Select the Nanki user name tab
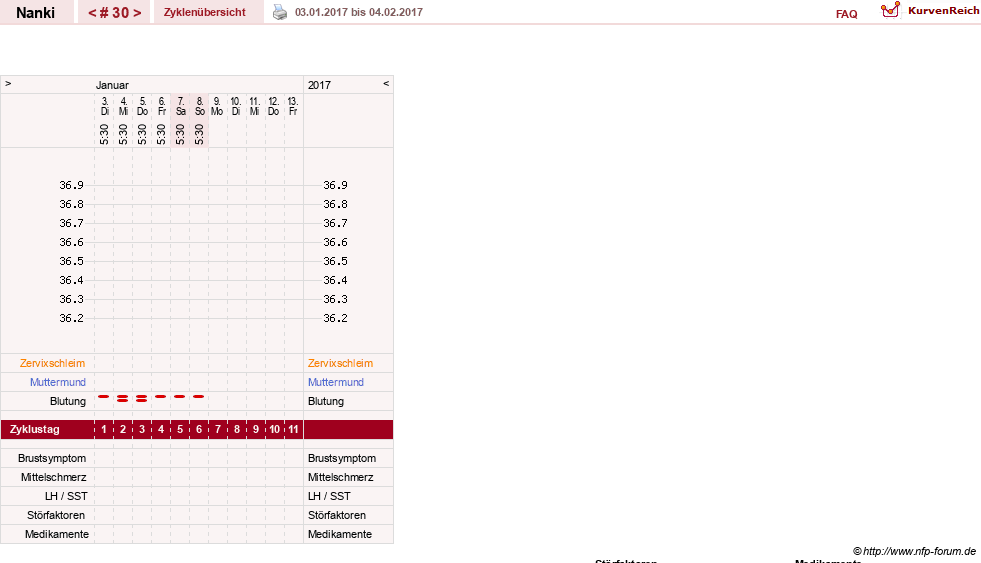 [36, 13]
